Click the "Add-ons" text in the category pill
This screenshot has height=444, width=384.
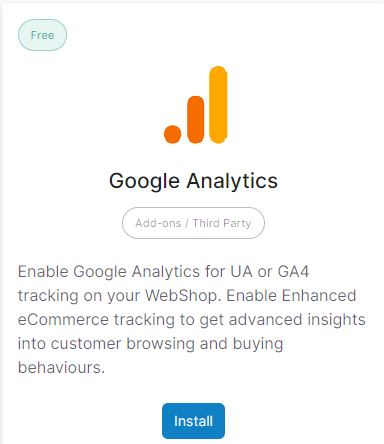158,223
